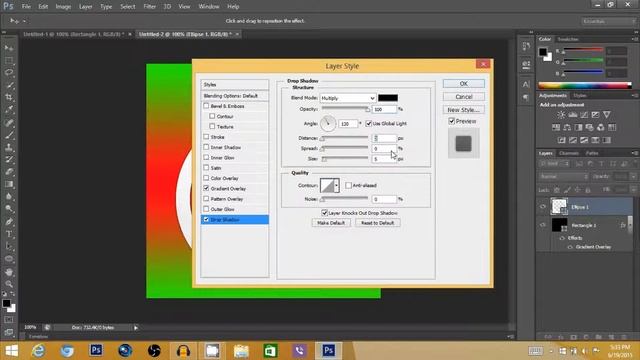Toggle the Preview checkbox
The height and width of the screenshot is (360, 640).
click(451, 121)
